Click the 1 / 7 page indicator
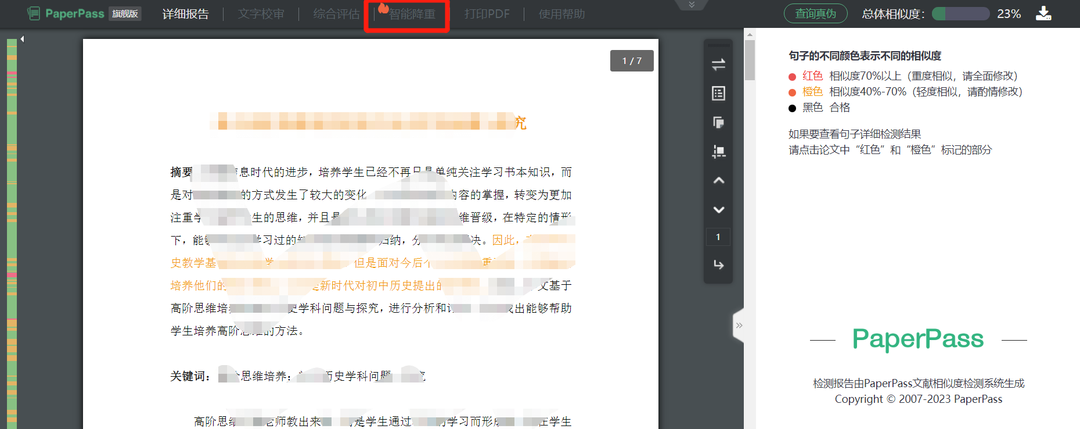Screen dimensions: 1080x429 point(632,61)
